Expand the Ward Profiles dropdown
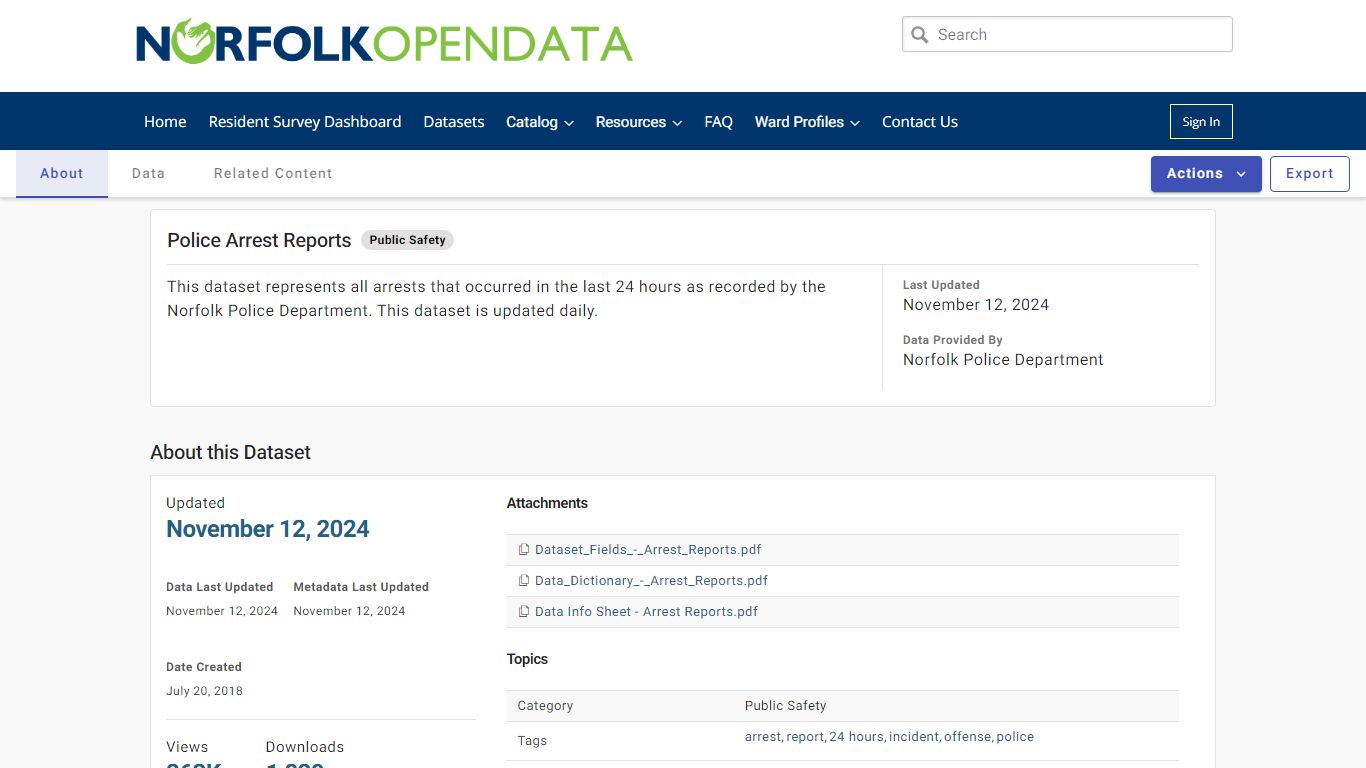Viewport: 1366px width, 768px height. tap(807, 122)
